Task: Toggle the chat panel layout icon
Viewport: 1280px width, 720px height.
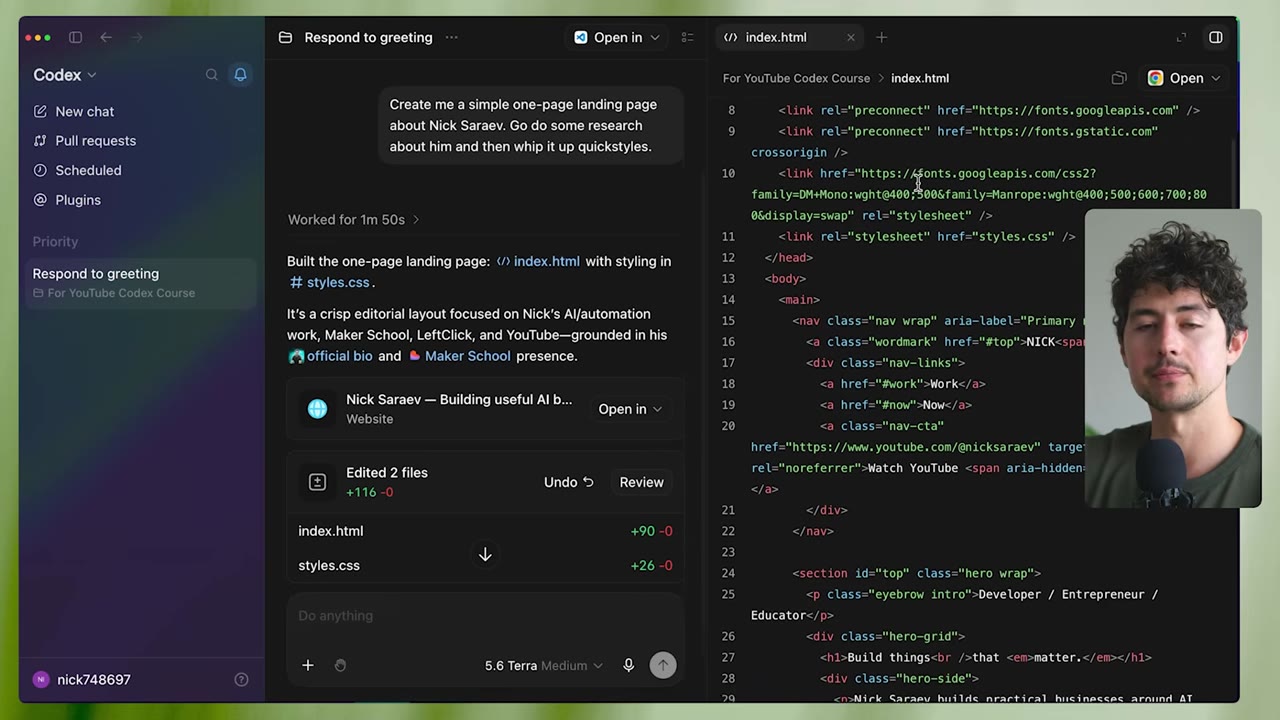Action: coord(687,37)
